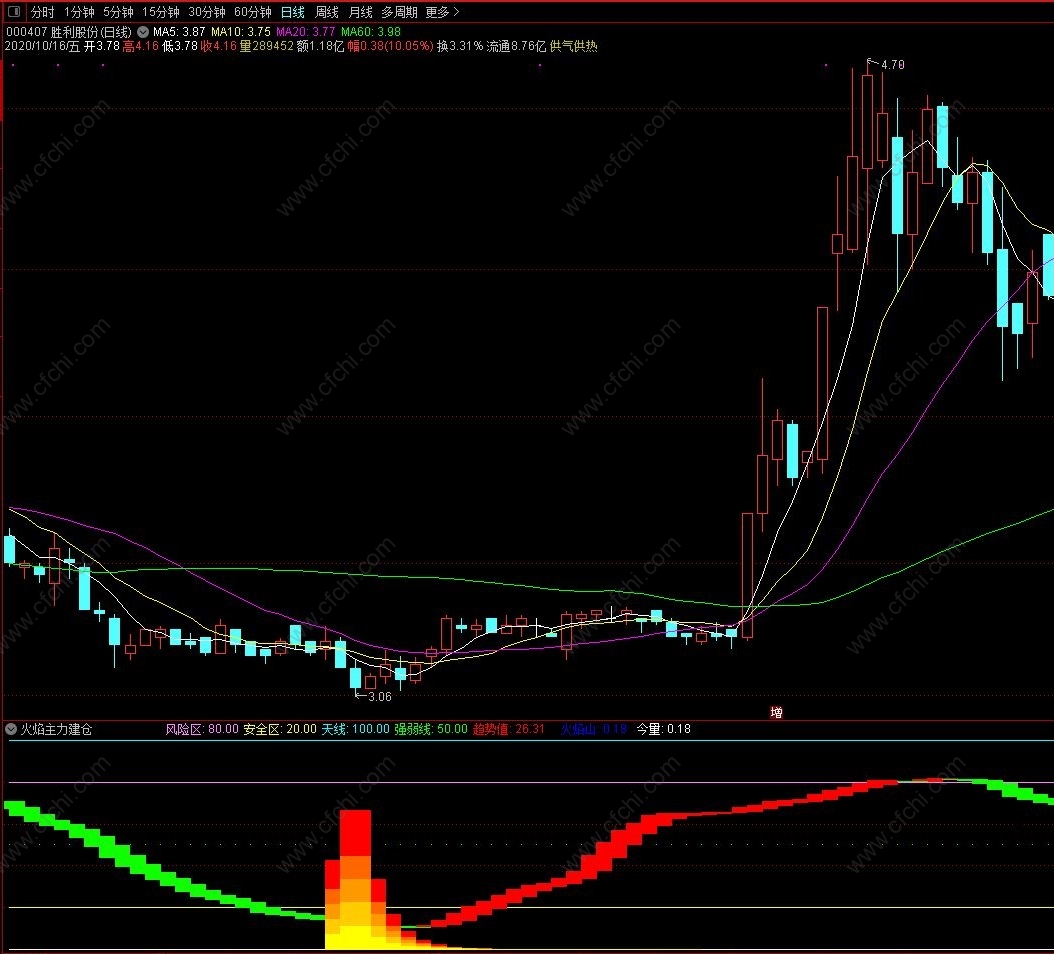Viewport: 1054px width, 954px height.
Task: Click the panel layout icon at top-left
Action: point(13,11)
